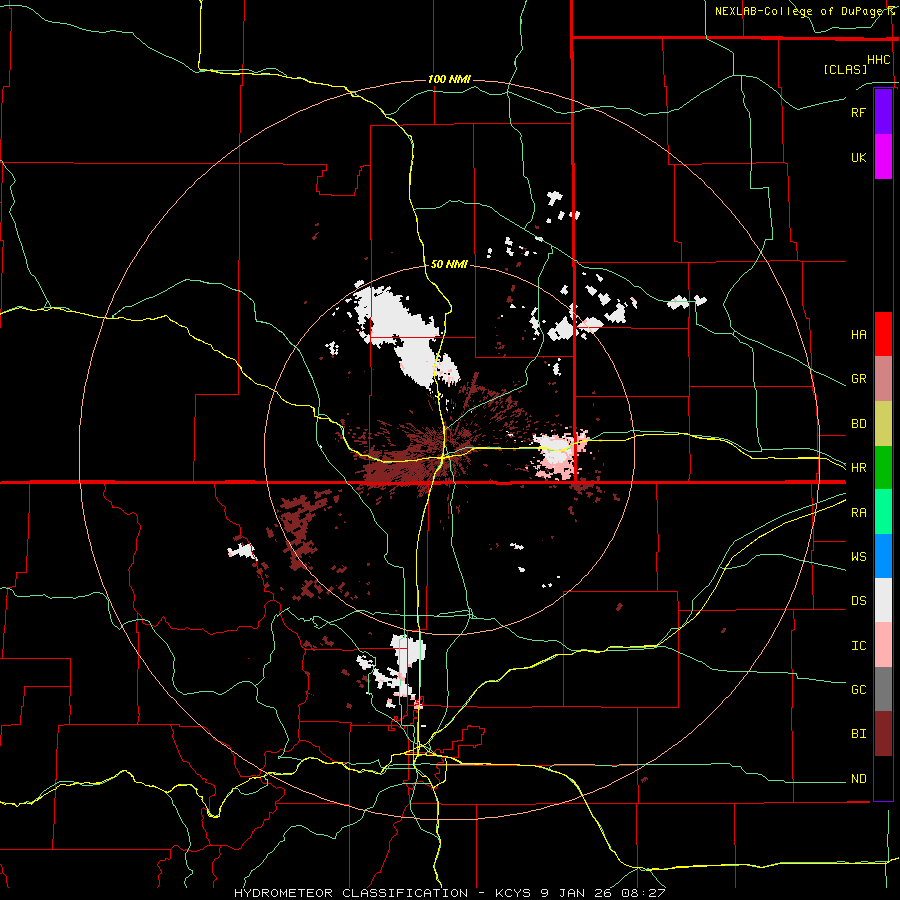Click the 100 NMI range ring label
900x900 pixels.
[x=449, y=79]
